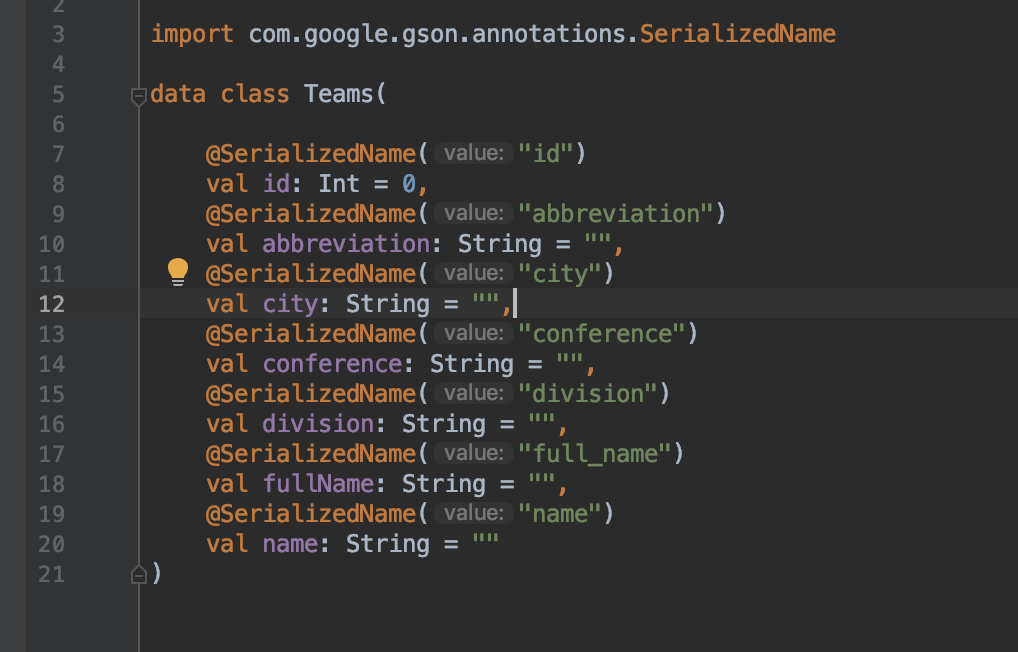Place cursor on fullName property

click(x=318, y=484)
